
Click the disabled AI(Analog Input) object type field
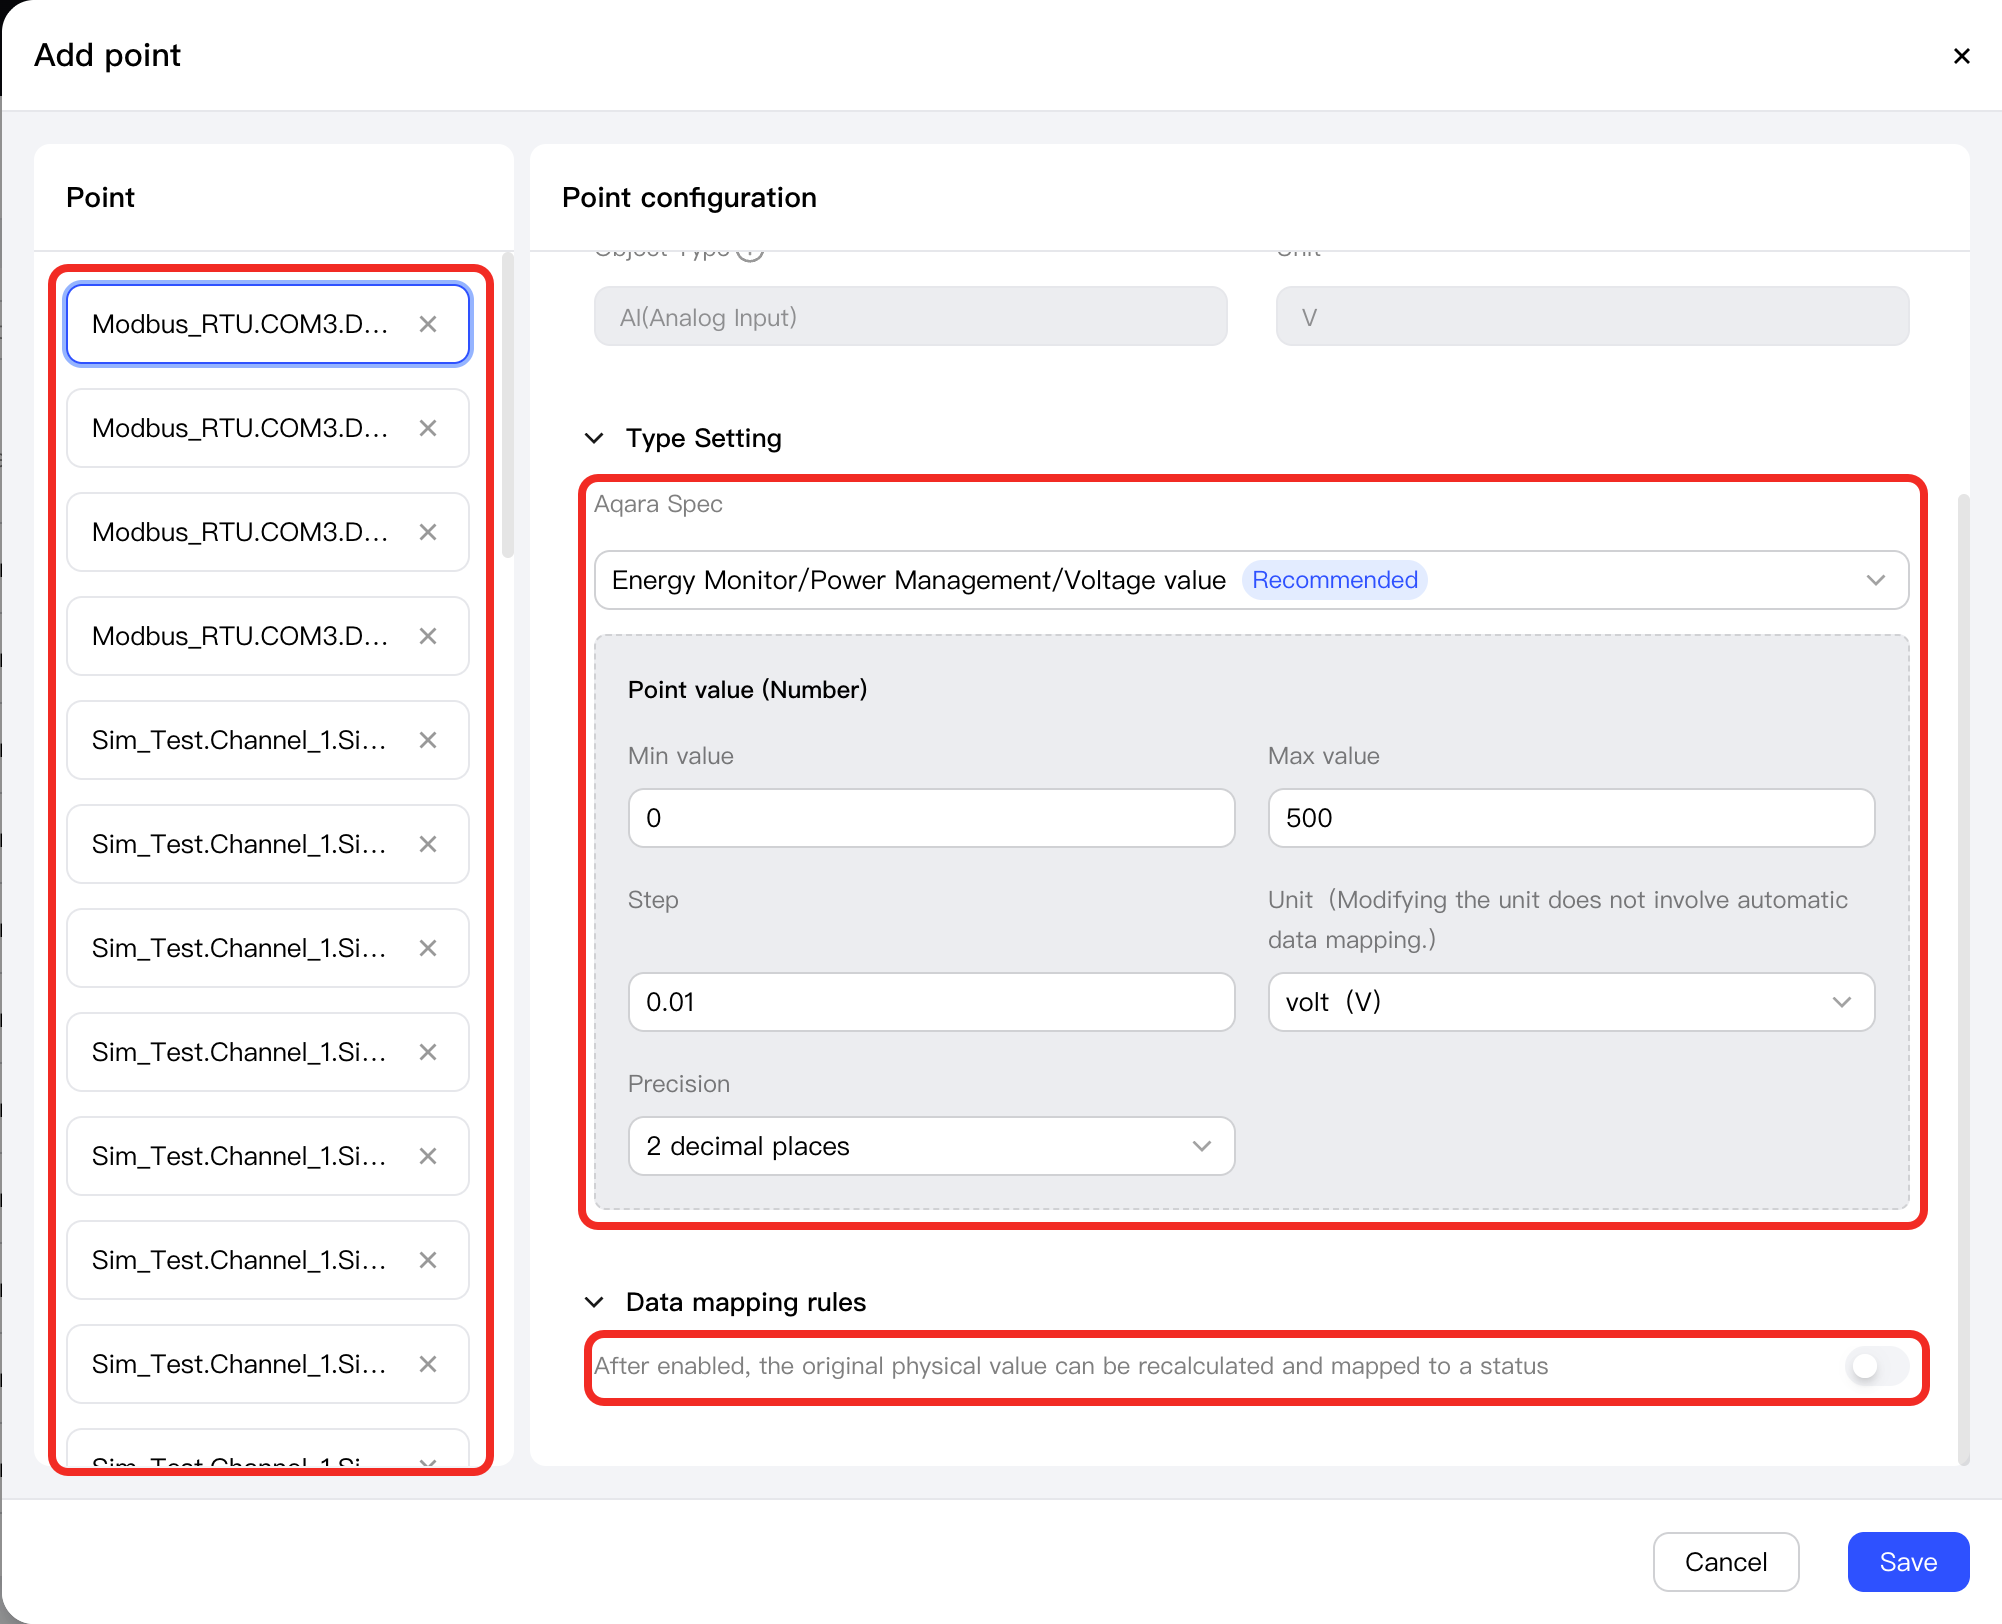pos(910,317)
